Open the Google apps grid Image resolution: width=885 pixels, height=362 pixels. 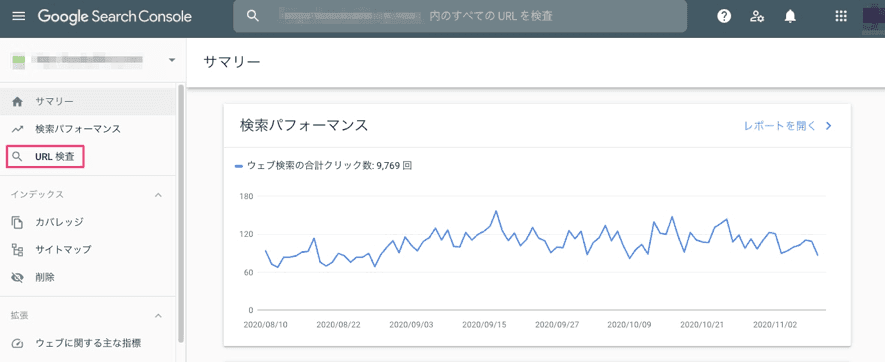click(x=841, y=16)
